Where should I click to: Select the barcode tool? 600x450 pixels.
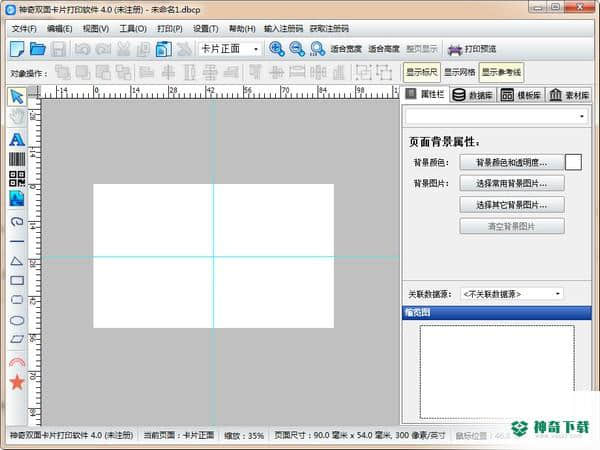click(17, 159)
